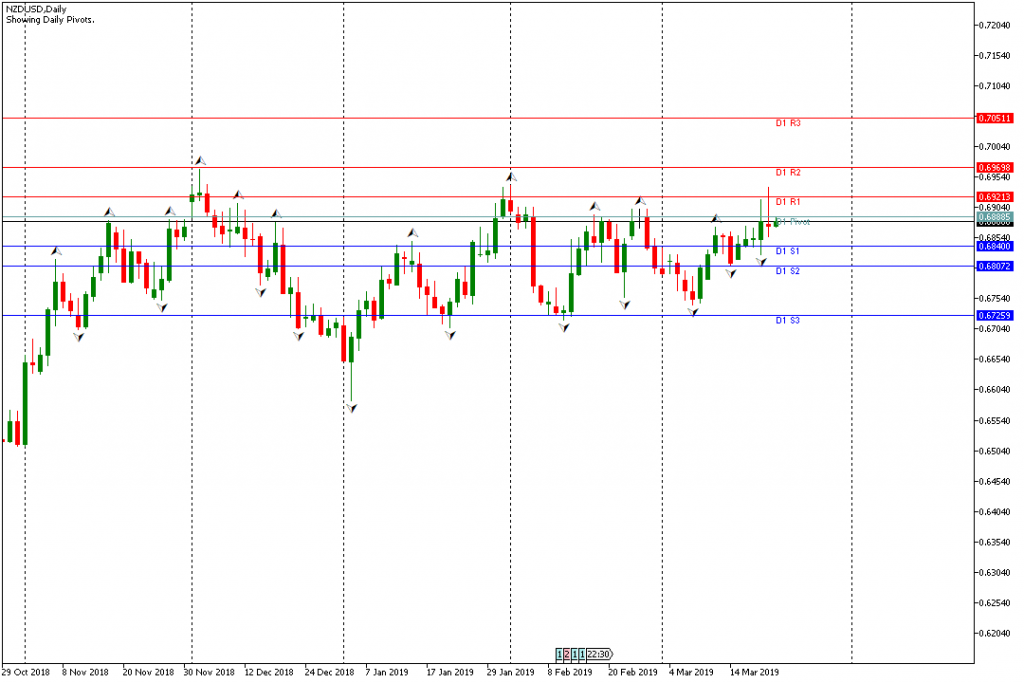The image size is (1024, 683).
Task: Click the D1 R1 resistance line label
Action: [789, 202]
